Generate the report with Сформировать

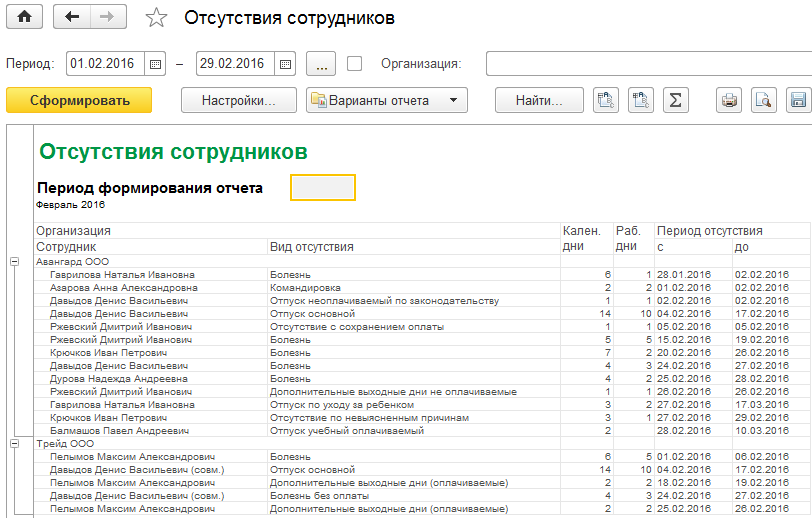point(79,100)
